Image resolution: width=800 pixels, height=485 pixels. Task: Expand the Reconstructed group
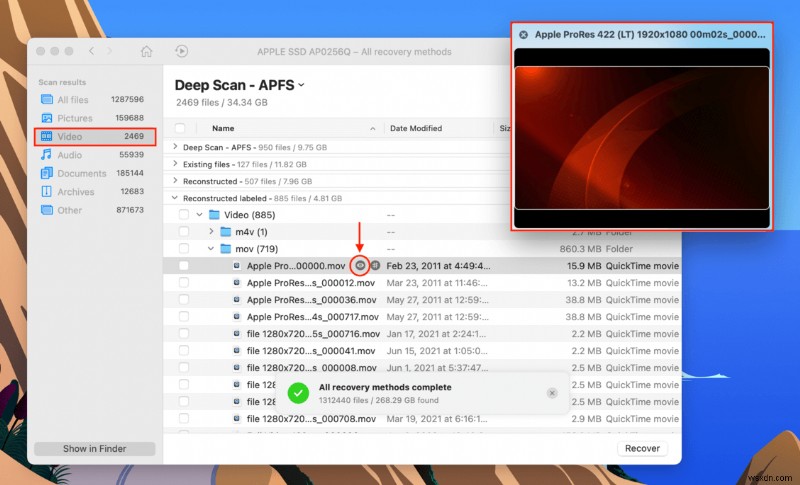175,181
